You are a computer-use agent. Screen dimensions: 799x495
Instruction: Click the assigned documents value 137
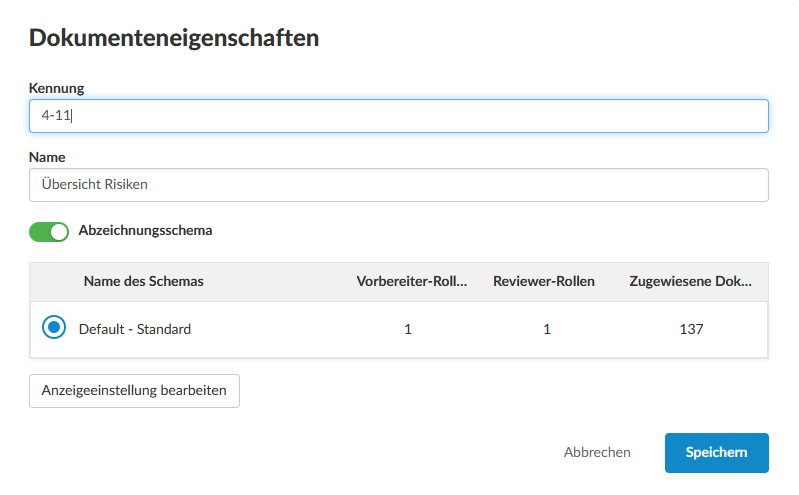coord(691,329)
